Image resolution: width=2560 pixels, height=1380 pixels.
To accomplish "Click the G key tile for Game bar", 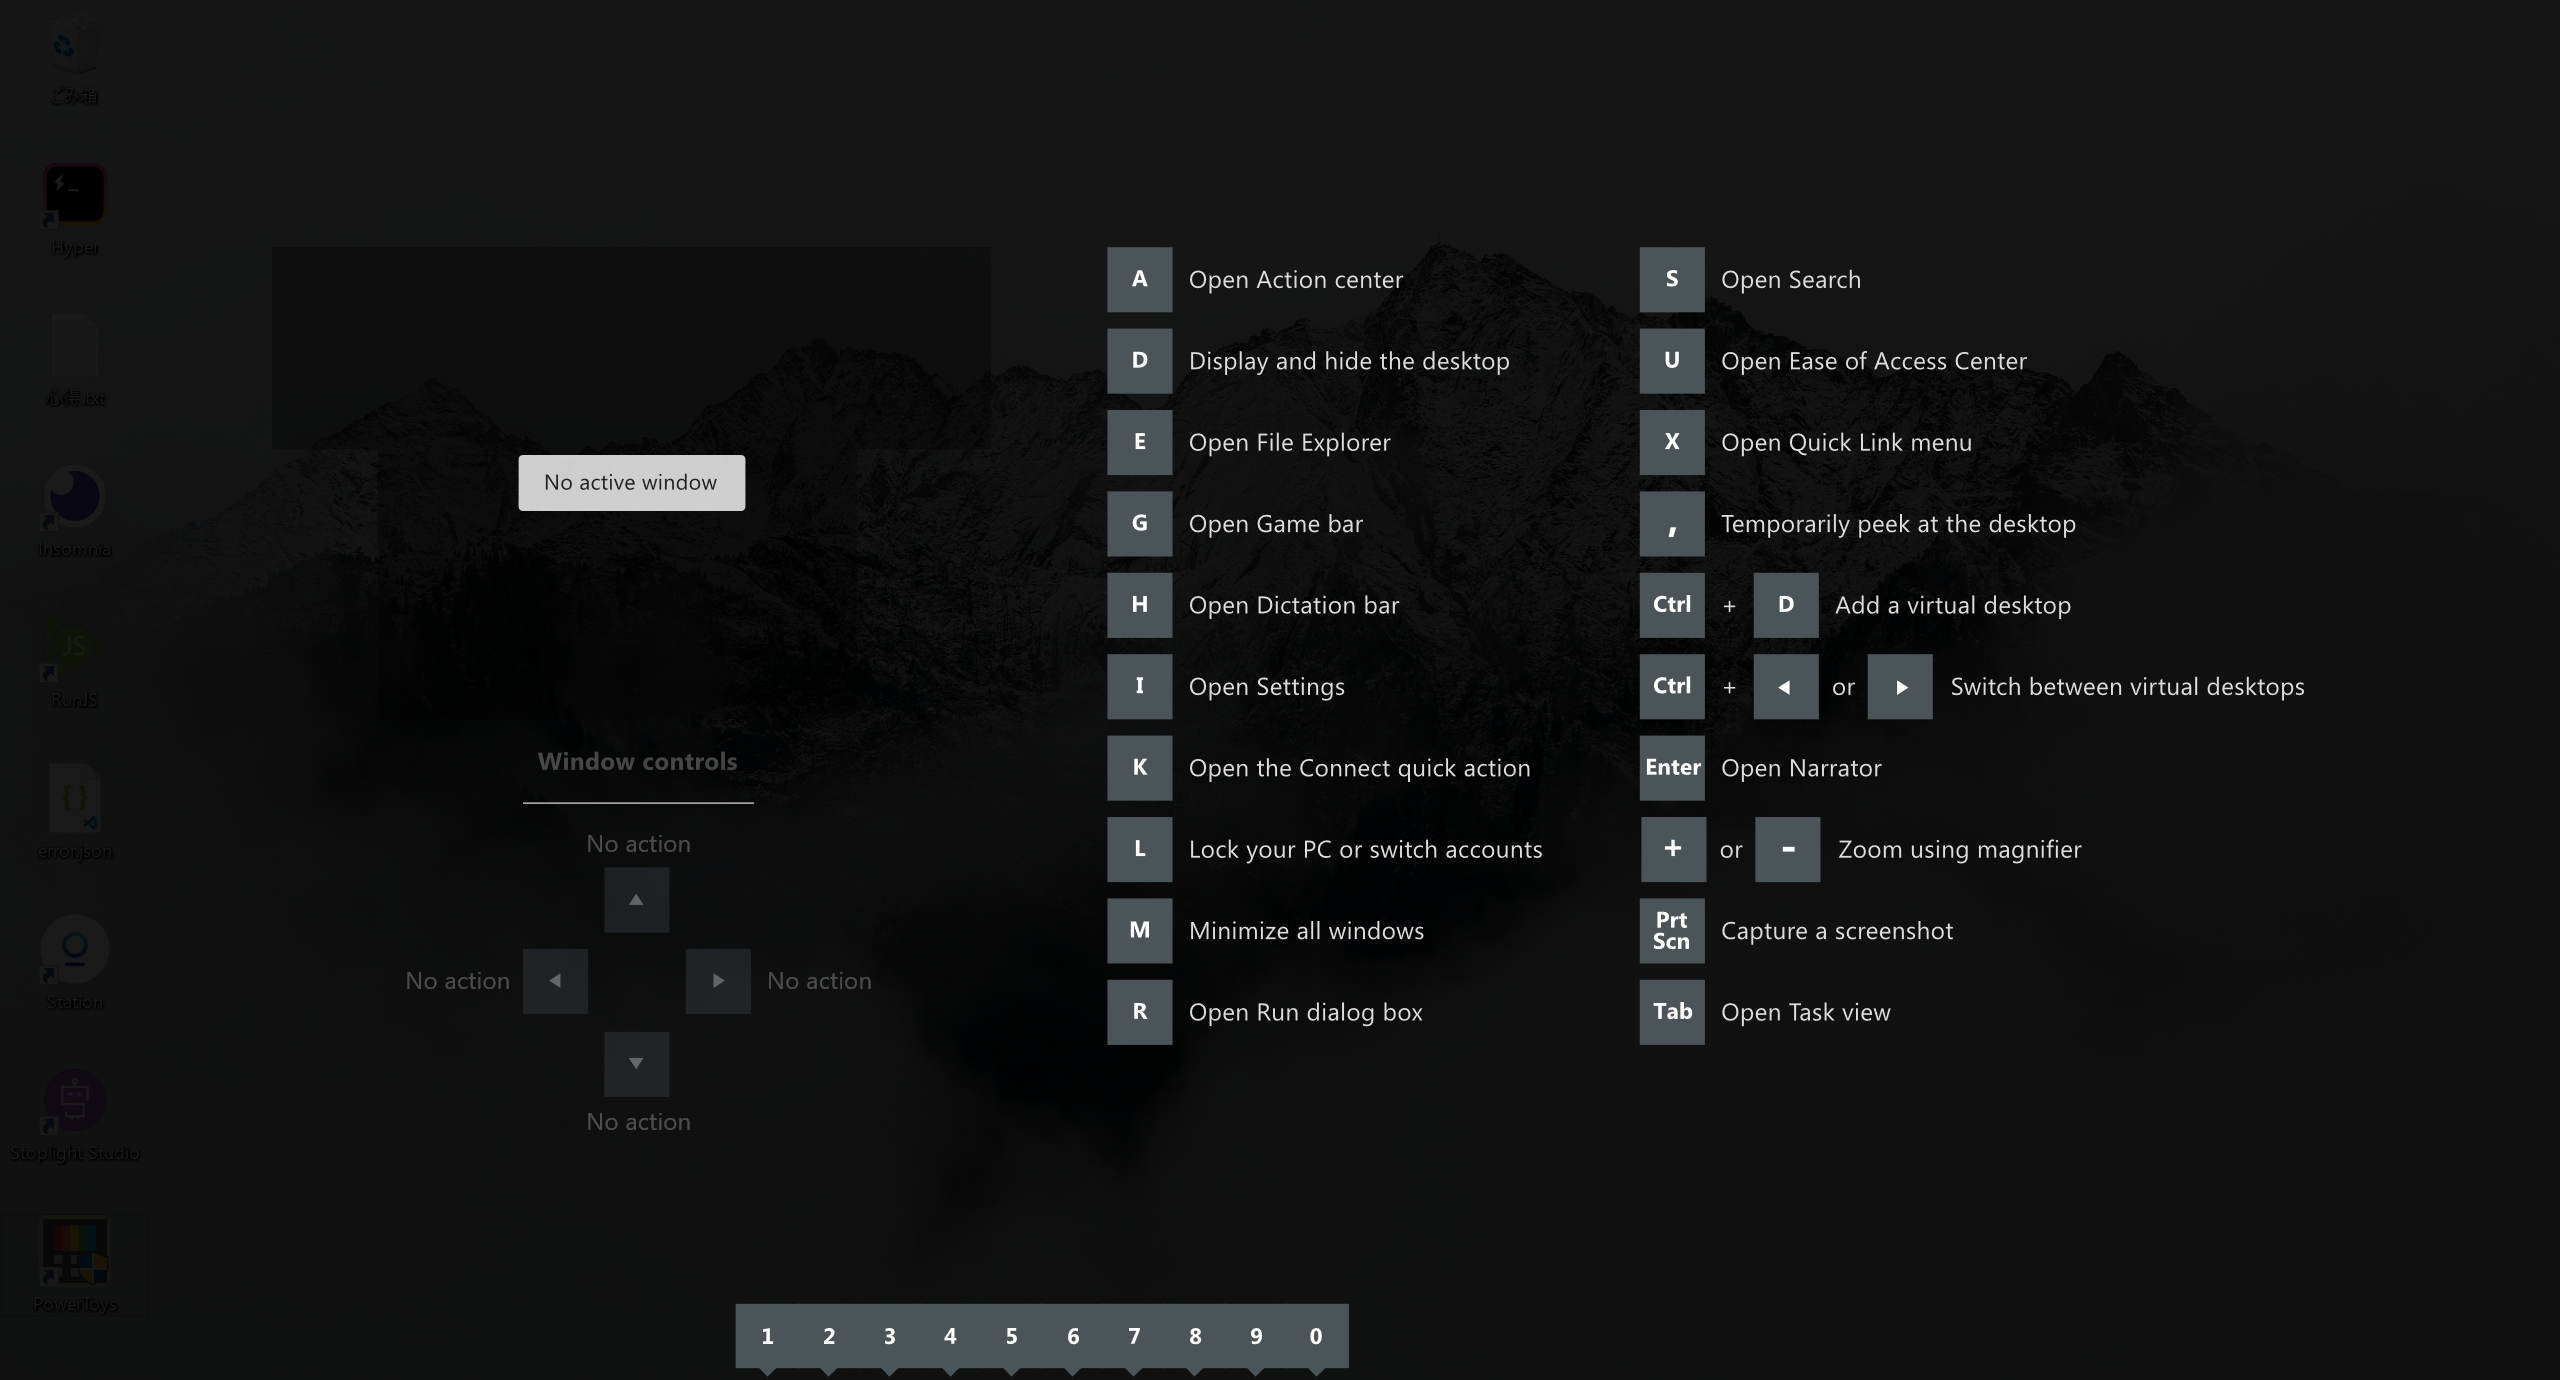I will (1139, 523).
